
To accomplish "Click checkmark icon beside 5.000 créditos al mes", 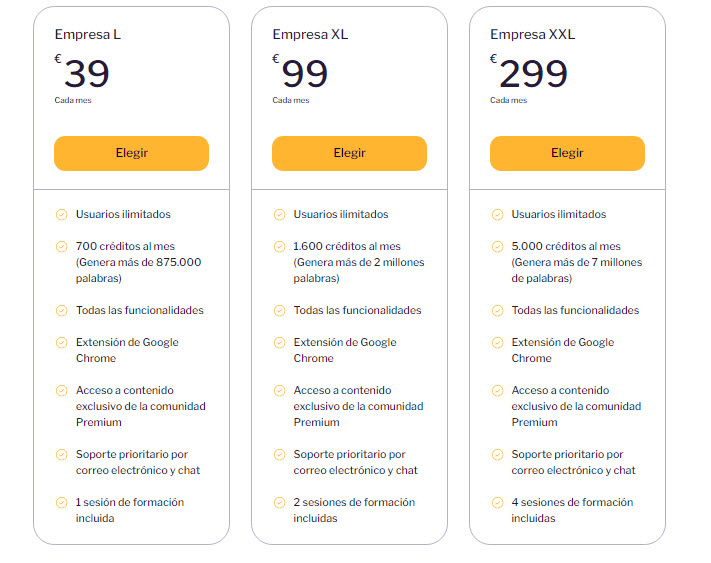I will tap(497, 246).
